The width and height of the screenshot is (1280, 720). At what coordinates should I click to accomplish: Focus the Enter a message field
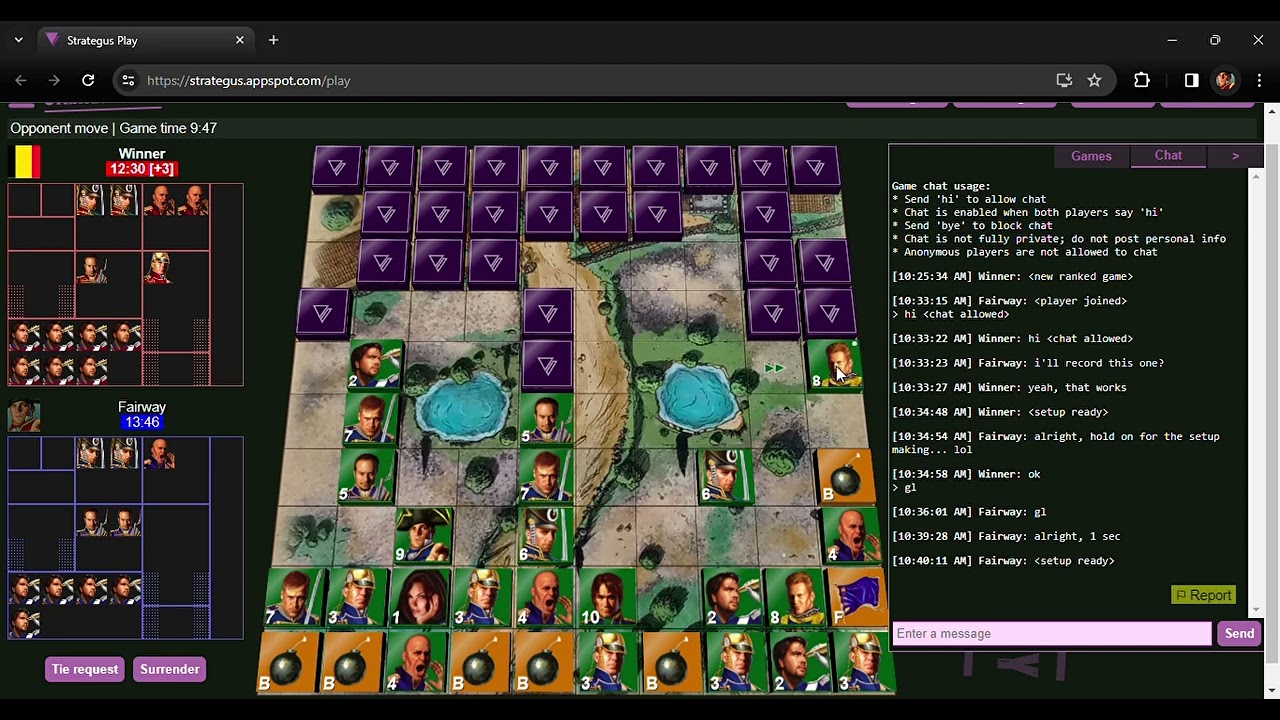(x=1051, y=633)
